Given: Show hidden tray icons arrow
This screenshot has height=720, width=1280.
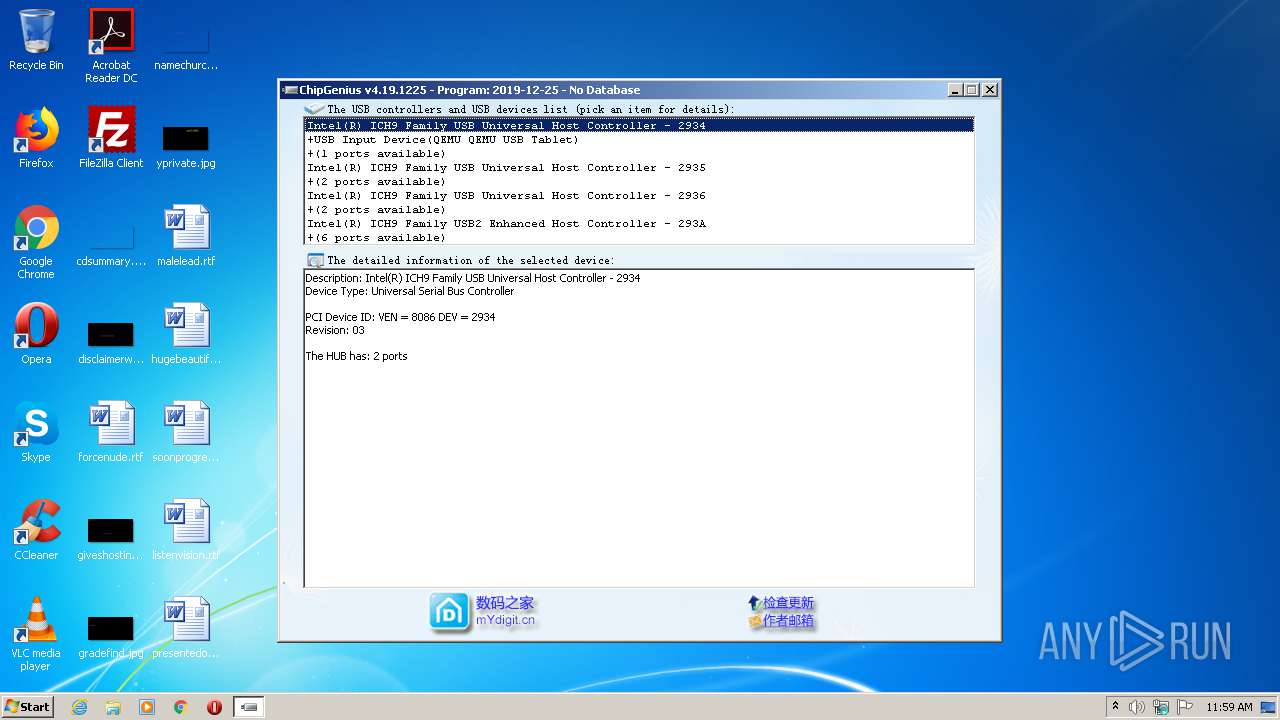Looking at the screenshot, I should pos(1115,707).
